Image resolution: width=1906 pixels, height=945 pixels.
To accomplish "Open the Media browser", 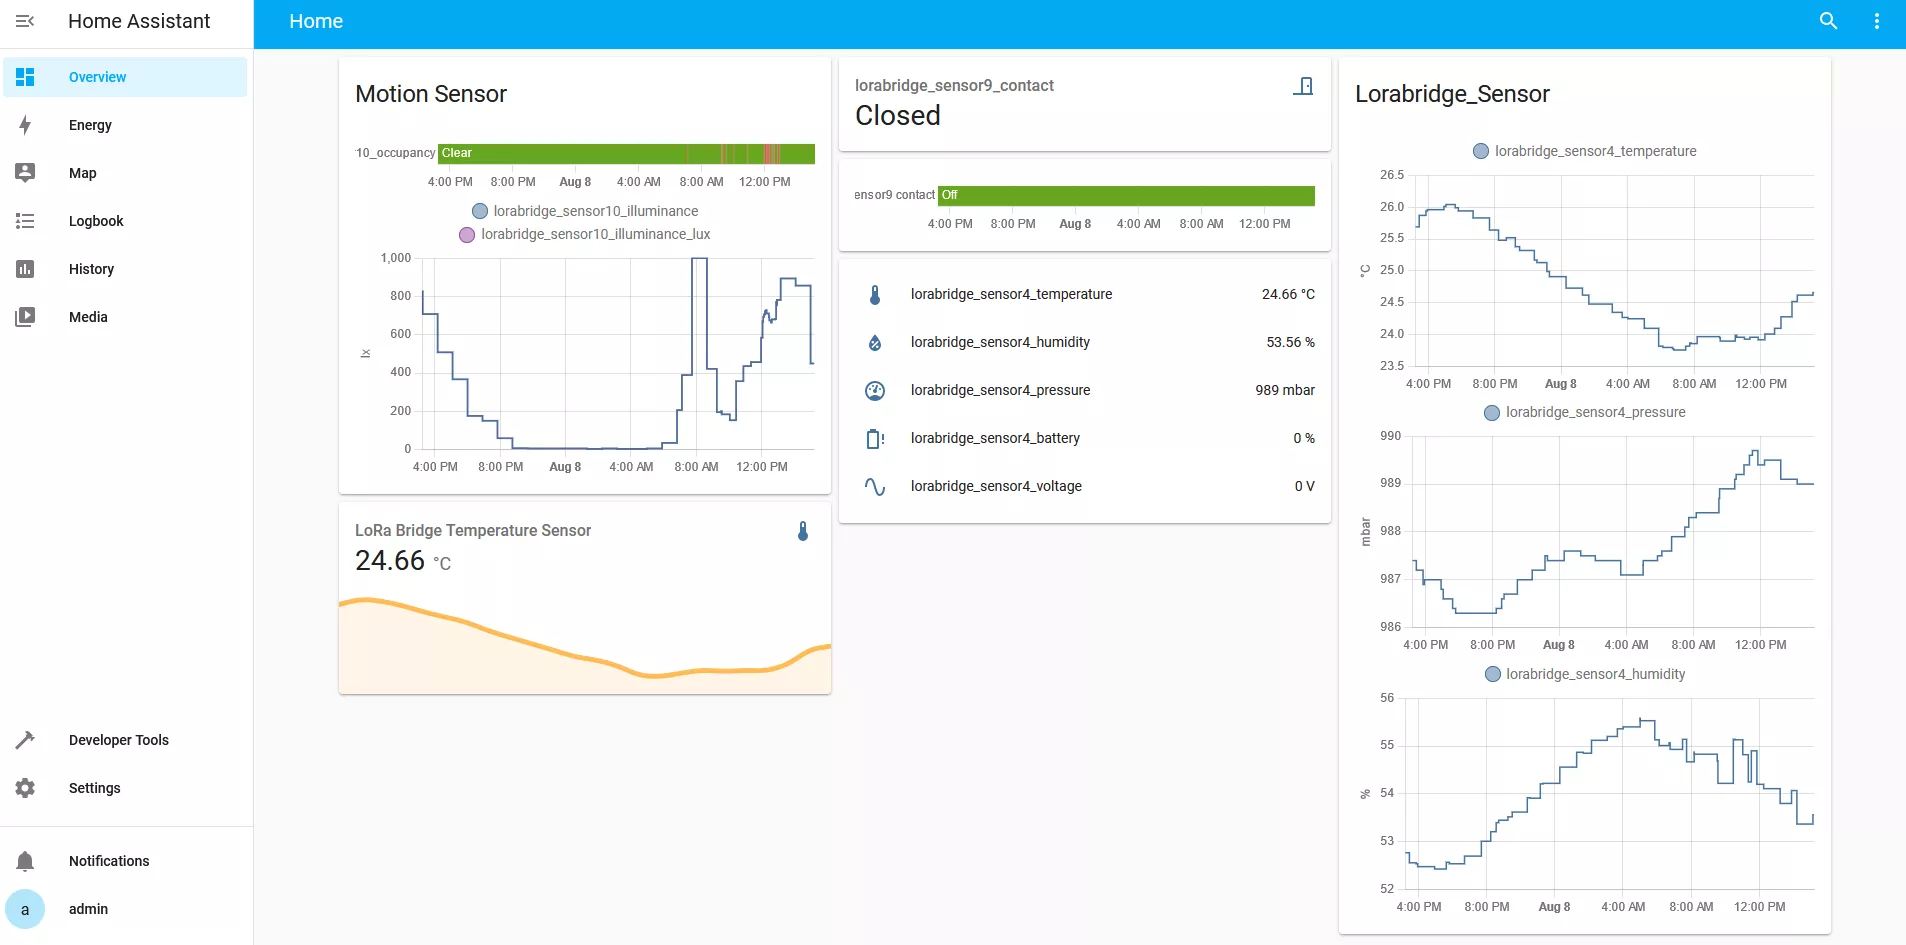I will click(x=87, y=316).
